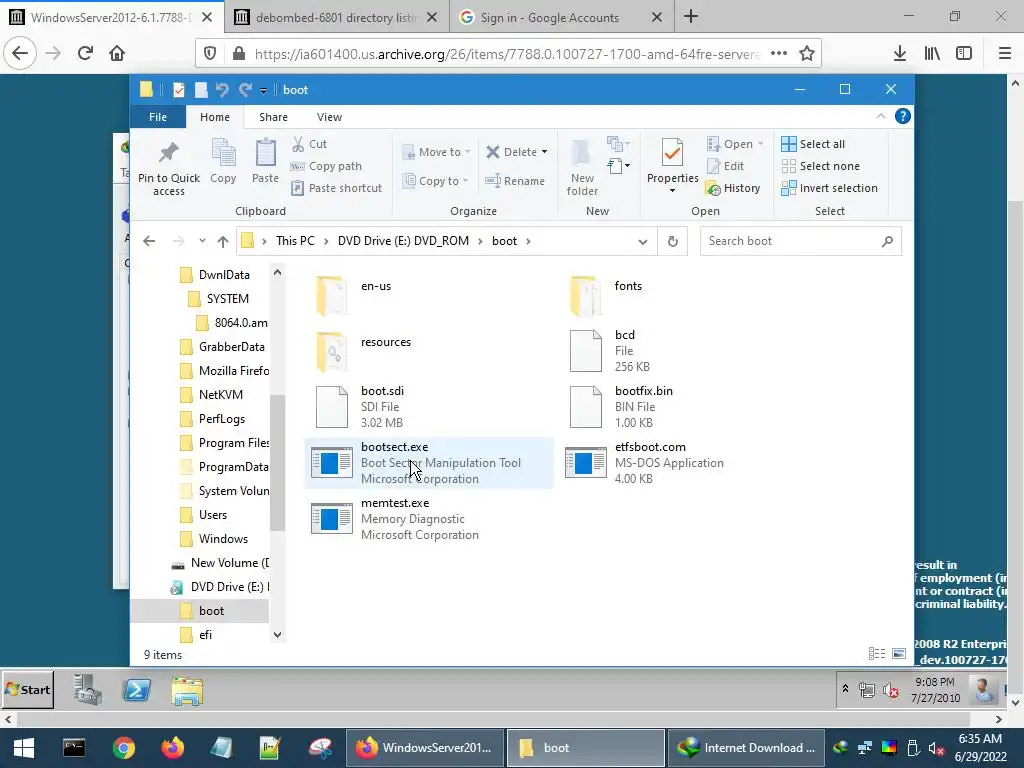Reload the Firefox page
Image resolution: width=1024 pixels, height=768 pixels.
85,53
